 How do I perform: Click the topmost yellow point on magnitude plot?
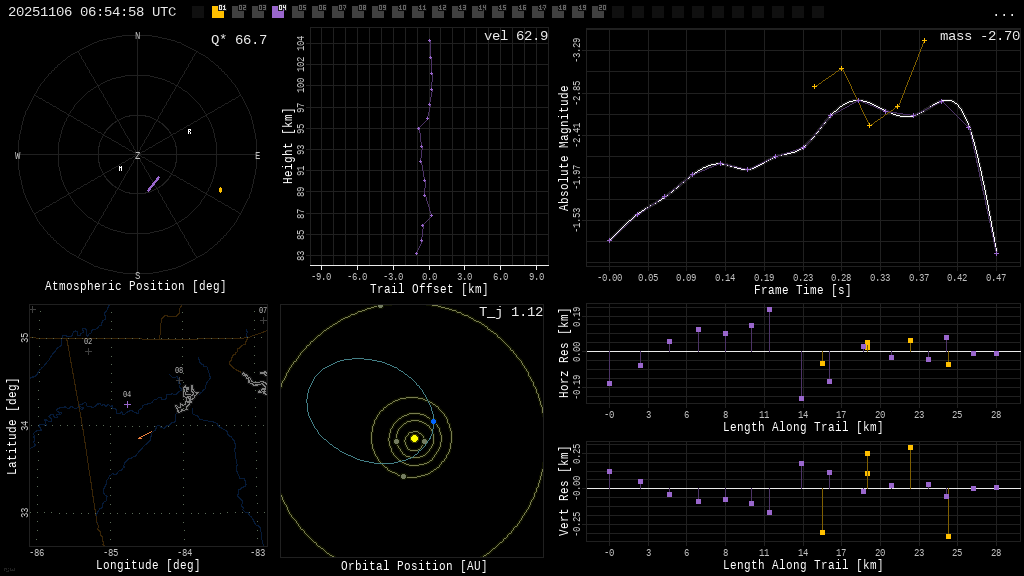click(x=924, y=41)
